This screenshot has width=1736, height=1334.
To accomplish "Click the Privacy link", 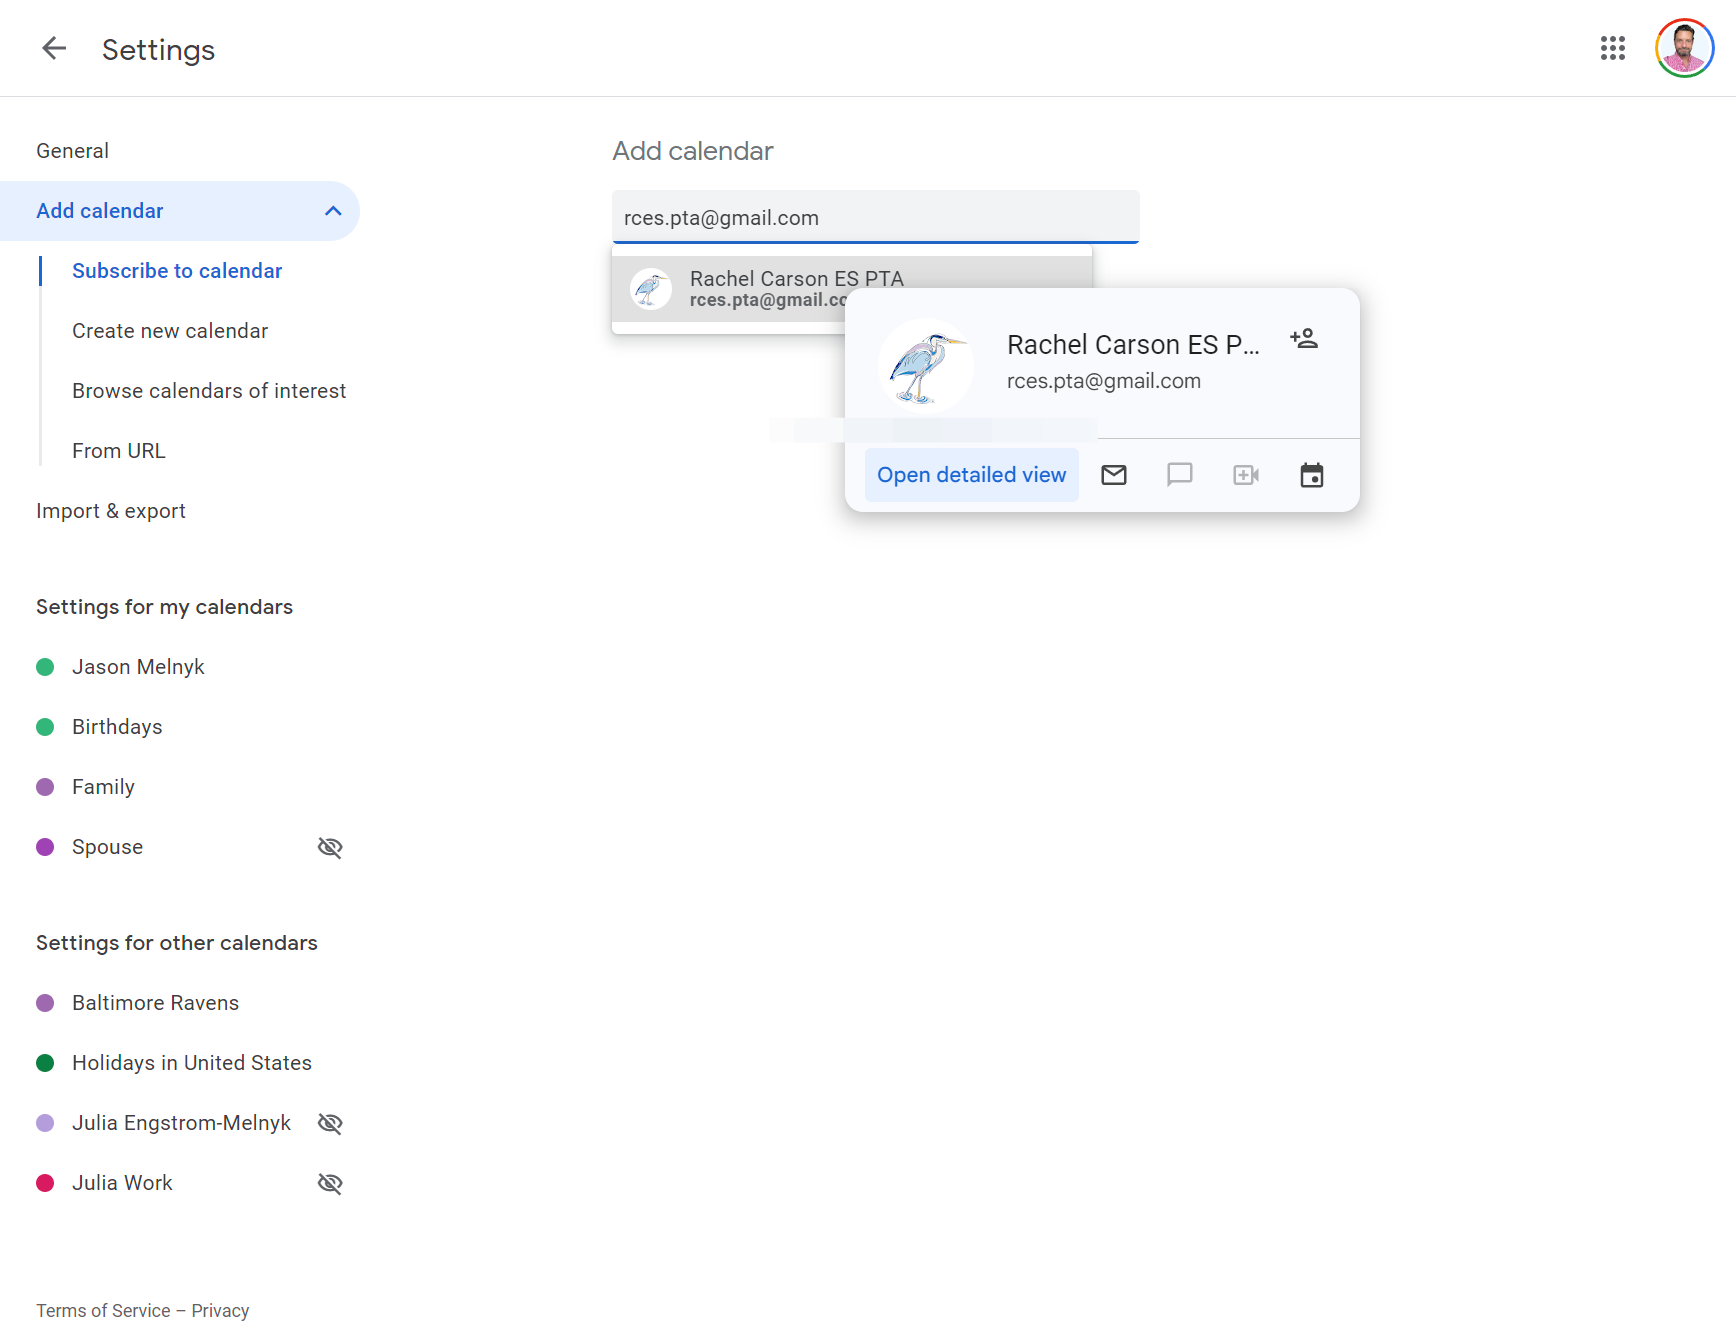I will click(220, 1311).
